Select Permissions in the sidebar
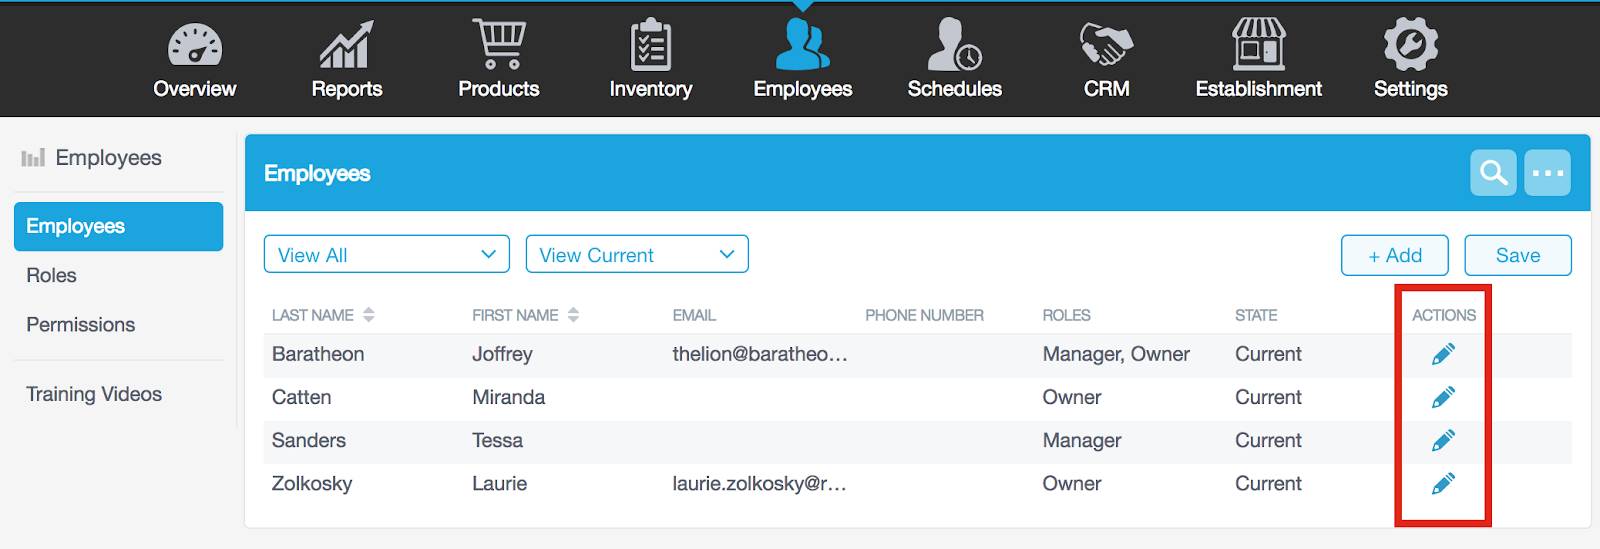This screenshot has height=549, width=1600. click(80, 324)
